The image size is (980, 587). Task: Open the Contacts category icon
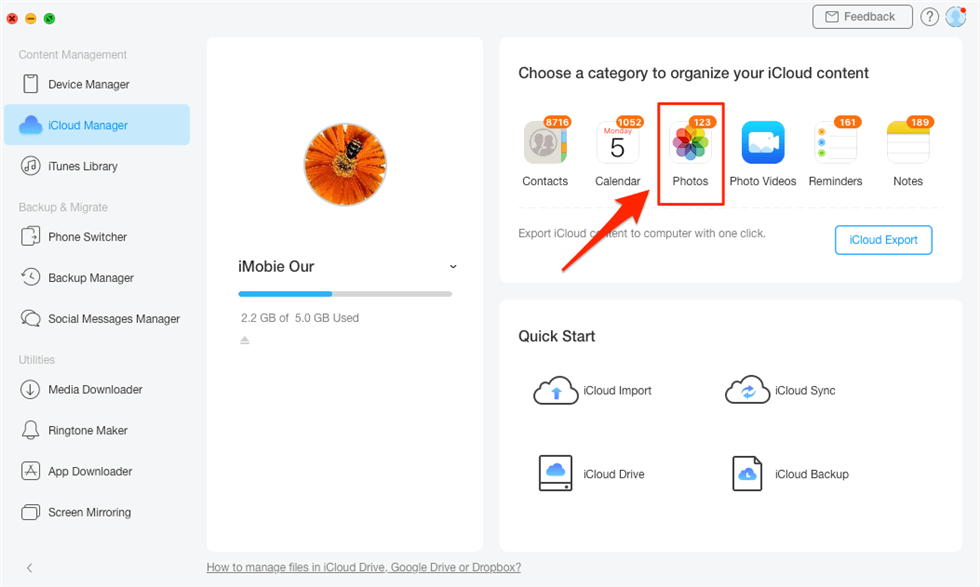(x=545, y=144)
